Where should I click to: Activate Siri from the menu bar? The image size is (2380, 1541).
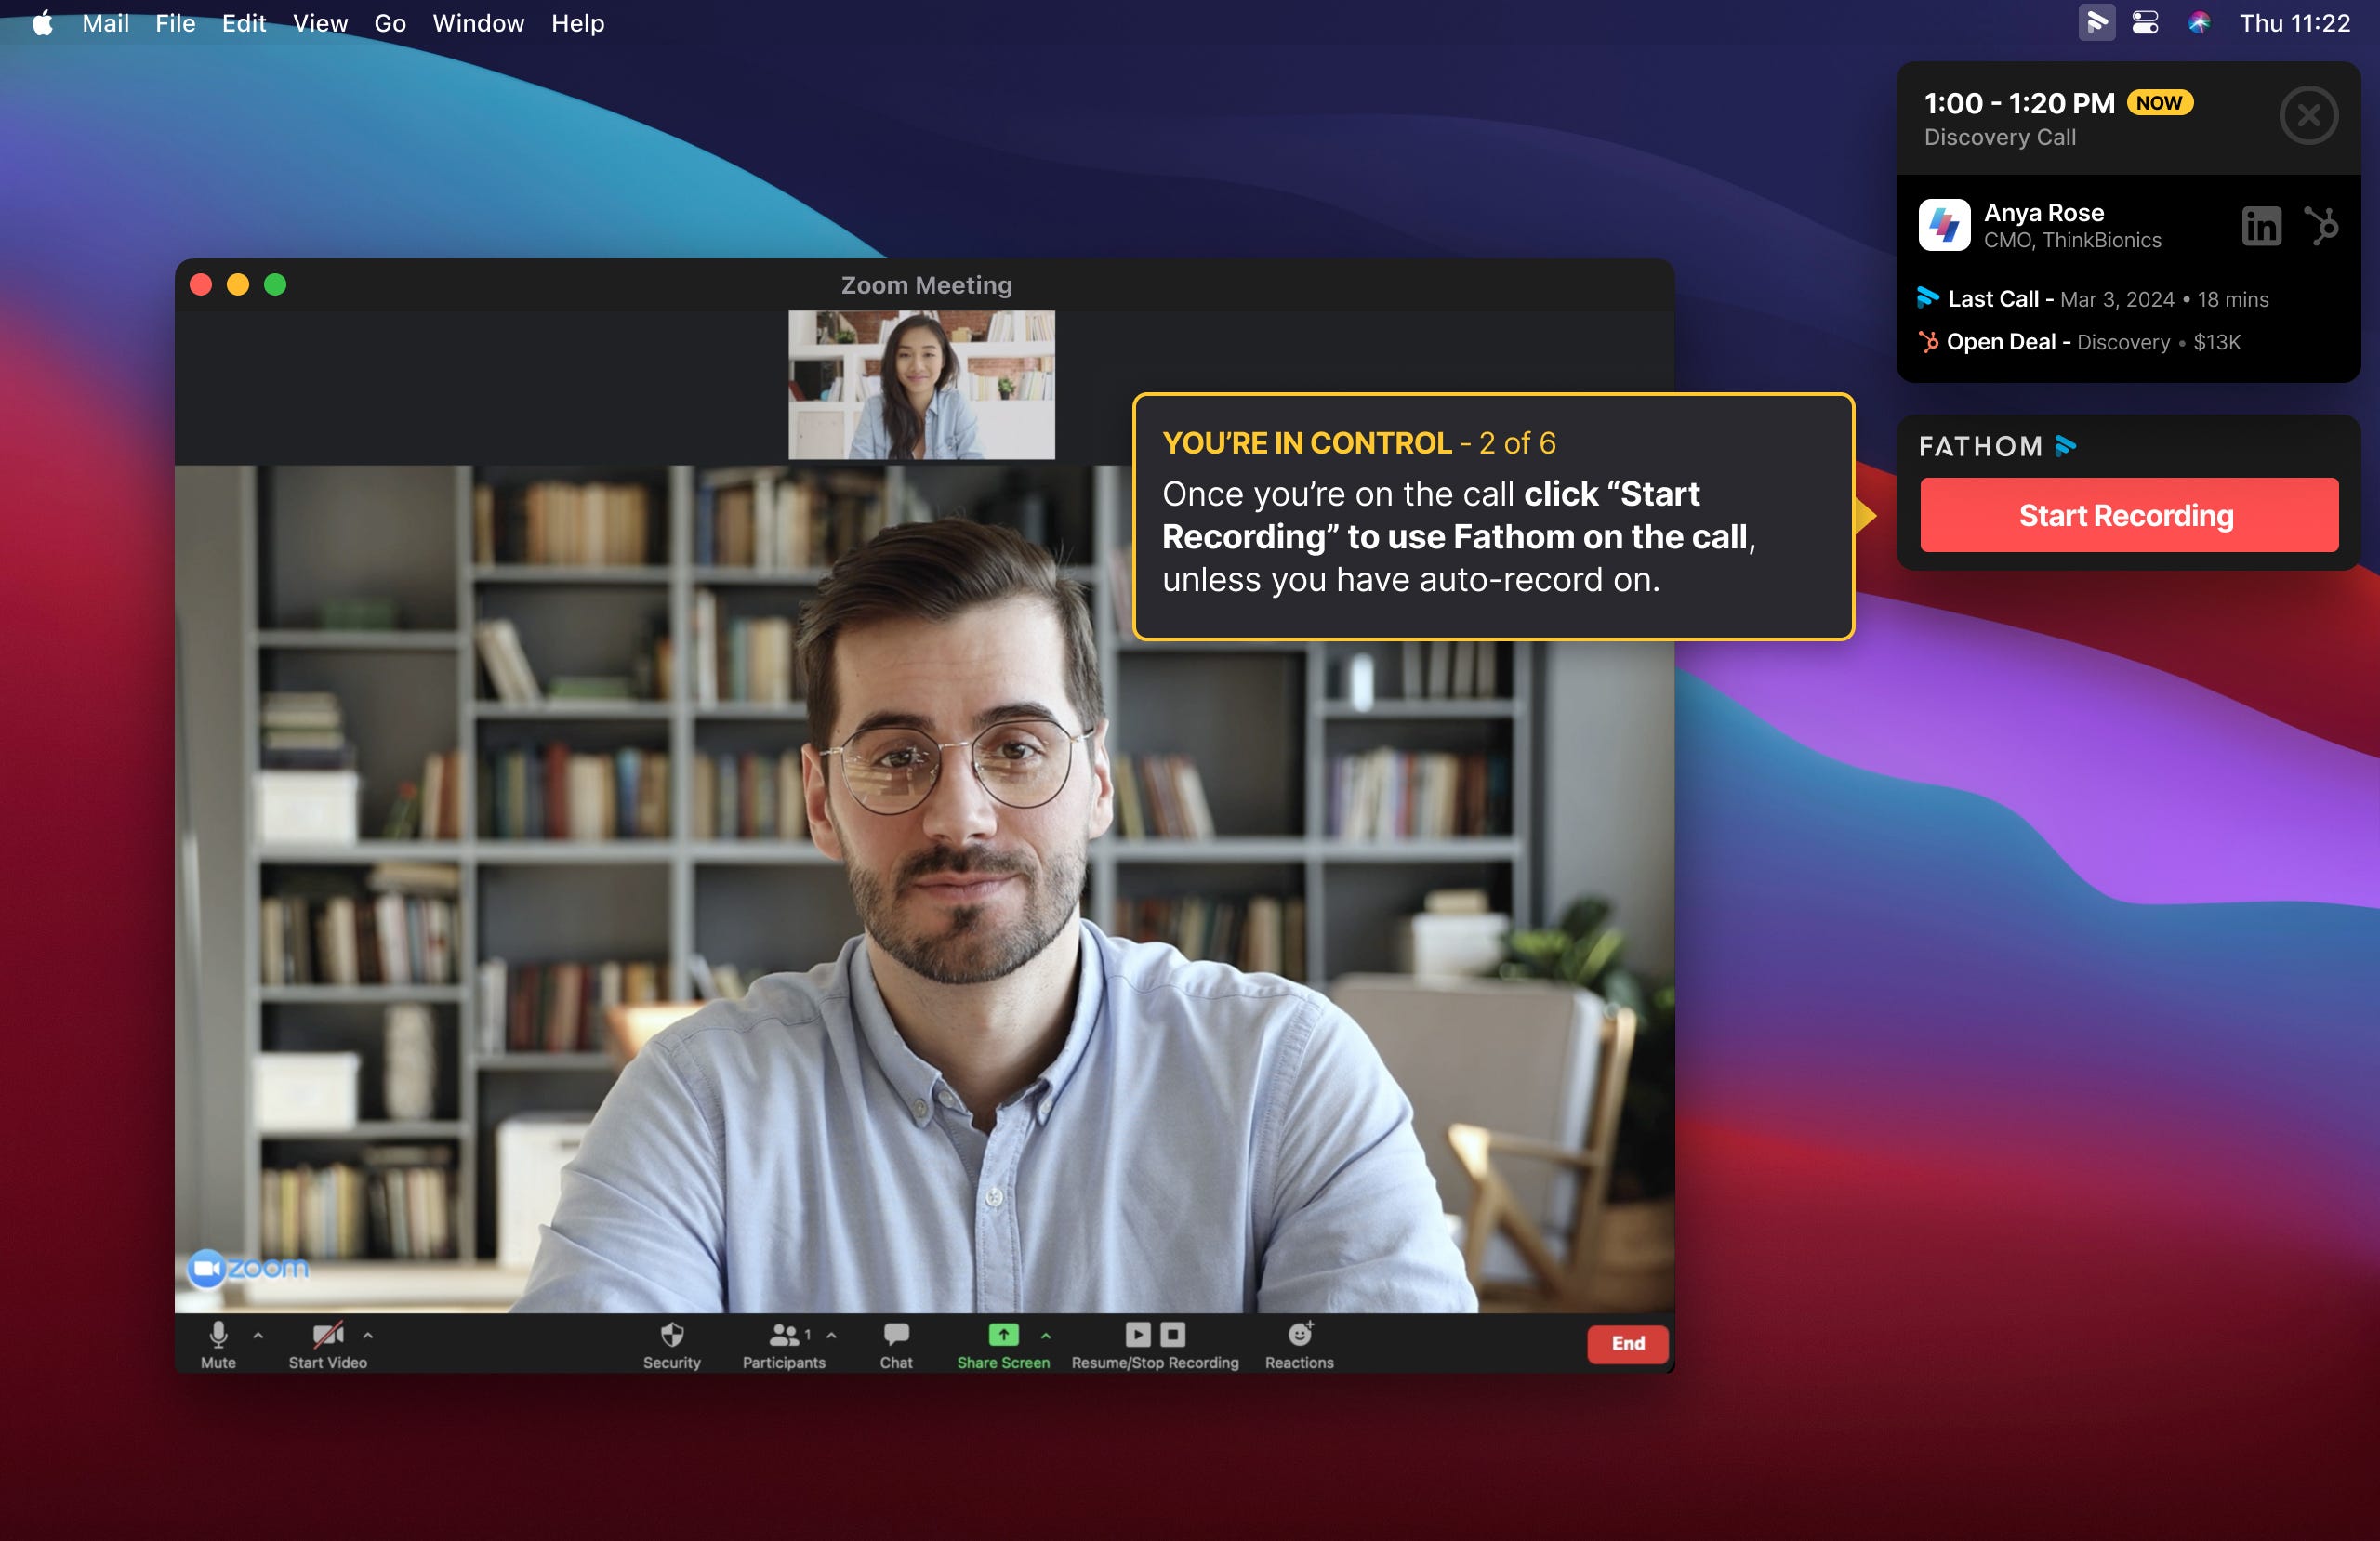(2198, 22)
